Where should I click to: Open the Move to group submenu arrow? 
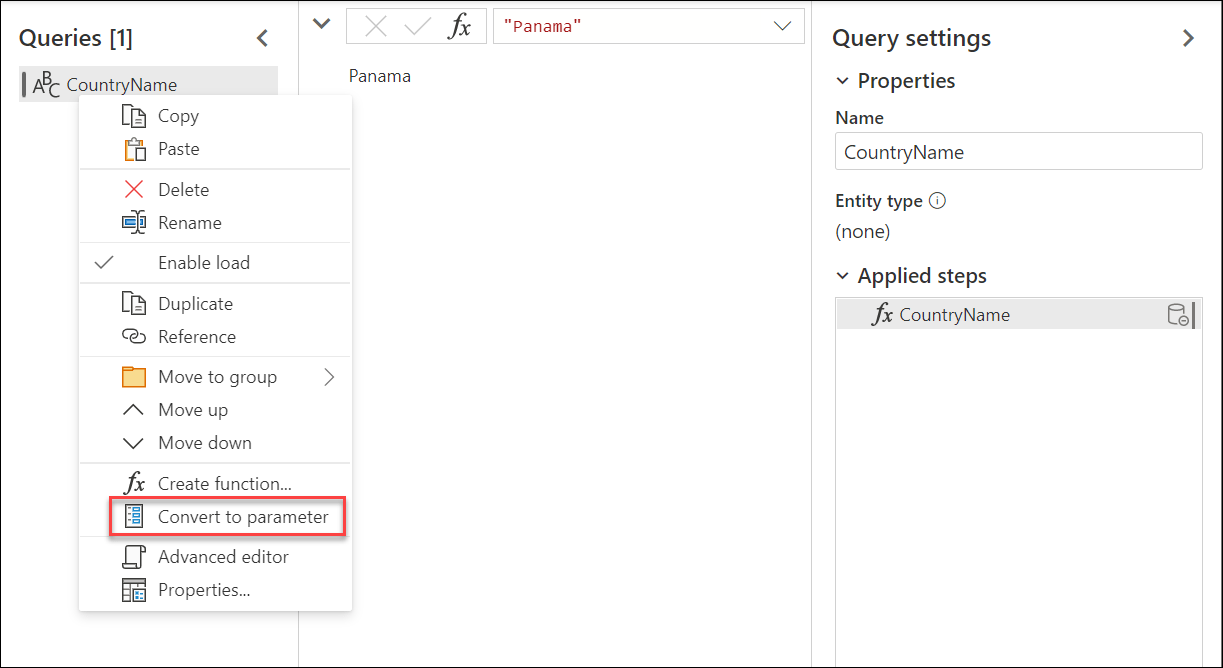coord(330,377)
